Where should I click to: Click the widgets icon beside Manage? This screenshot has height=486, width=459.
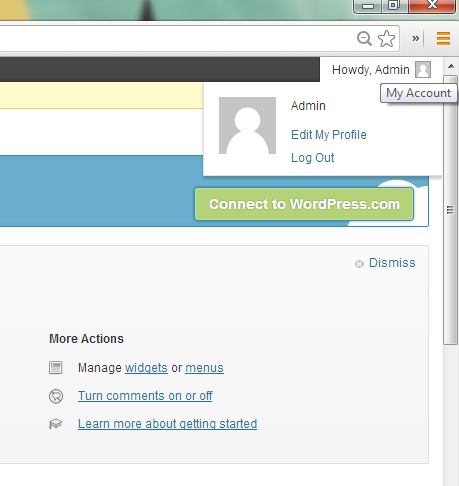tap(55, 368)
